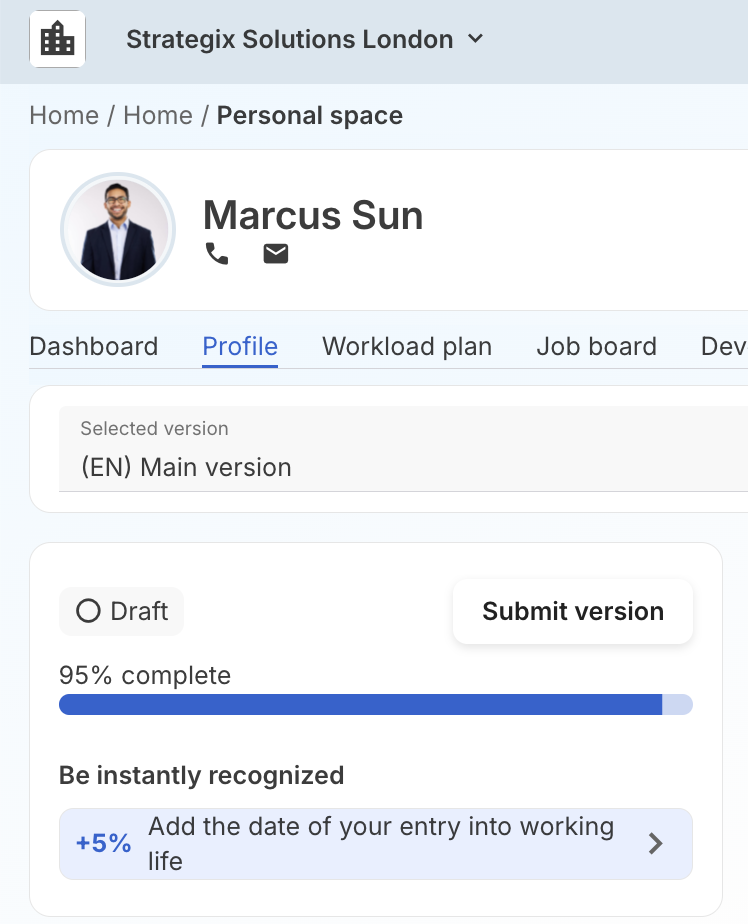Screen dimensions: 748x924
Task: Click the chevron on the entry date suggestion
Action: pyautogui.click(x=657, y=843)
